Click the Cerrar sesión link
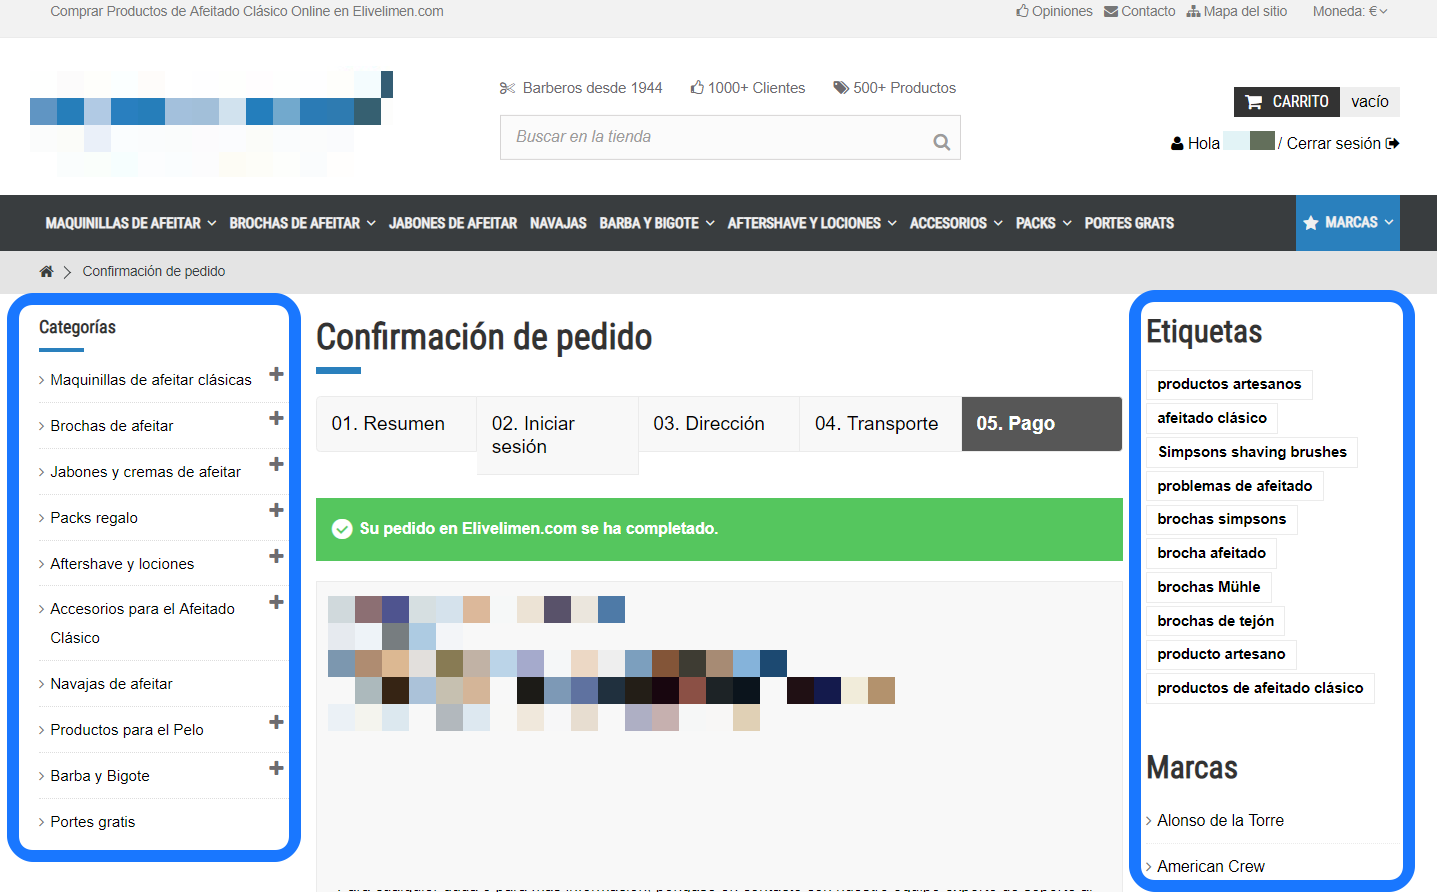1437x892 pixels. point(1335,143)
